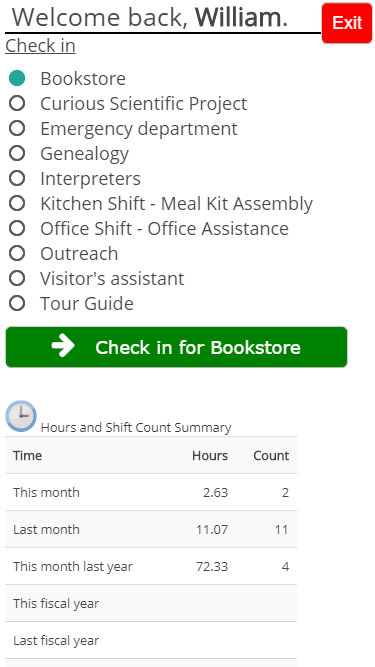Select Kitchen Shift - Meal Kit Assembly

[17, 203]
